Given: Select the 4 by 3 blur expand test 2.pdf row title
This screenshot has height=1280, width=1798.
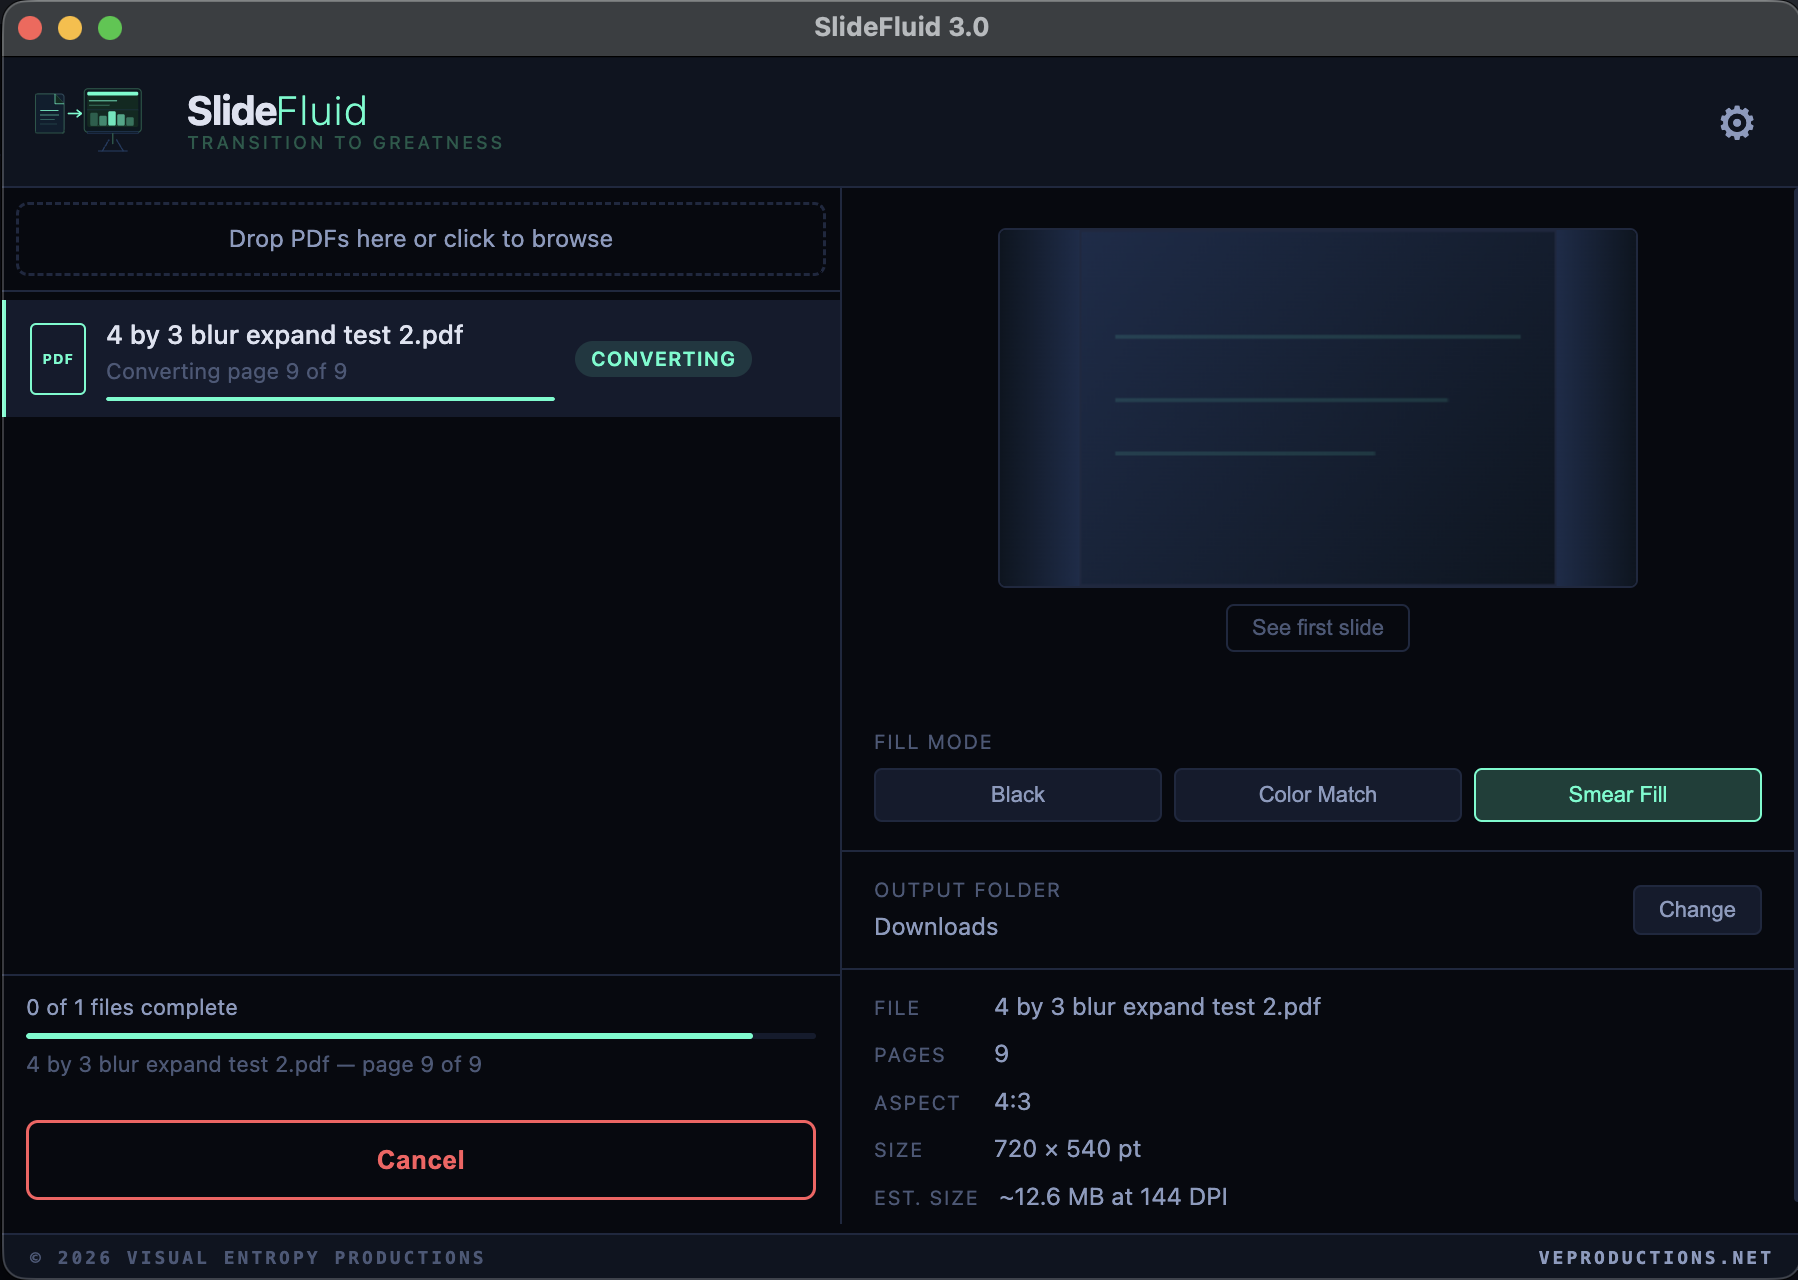Looking at the screenshot, I should point(285,335).
